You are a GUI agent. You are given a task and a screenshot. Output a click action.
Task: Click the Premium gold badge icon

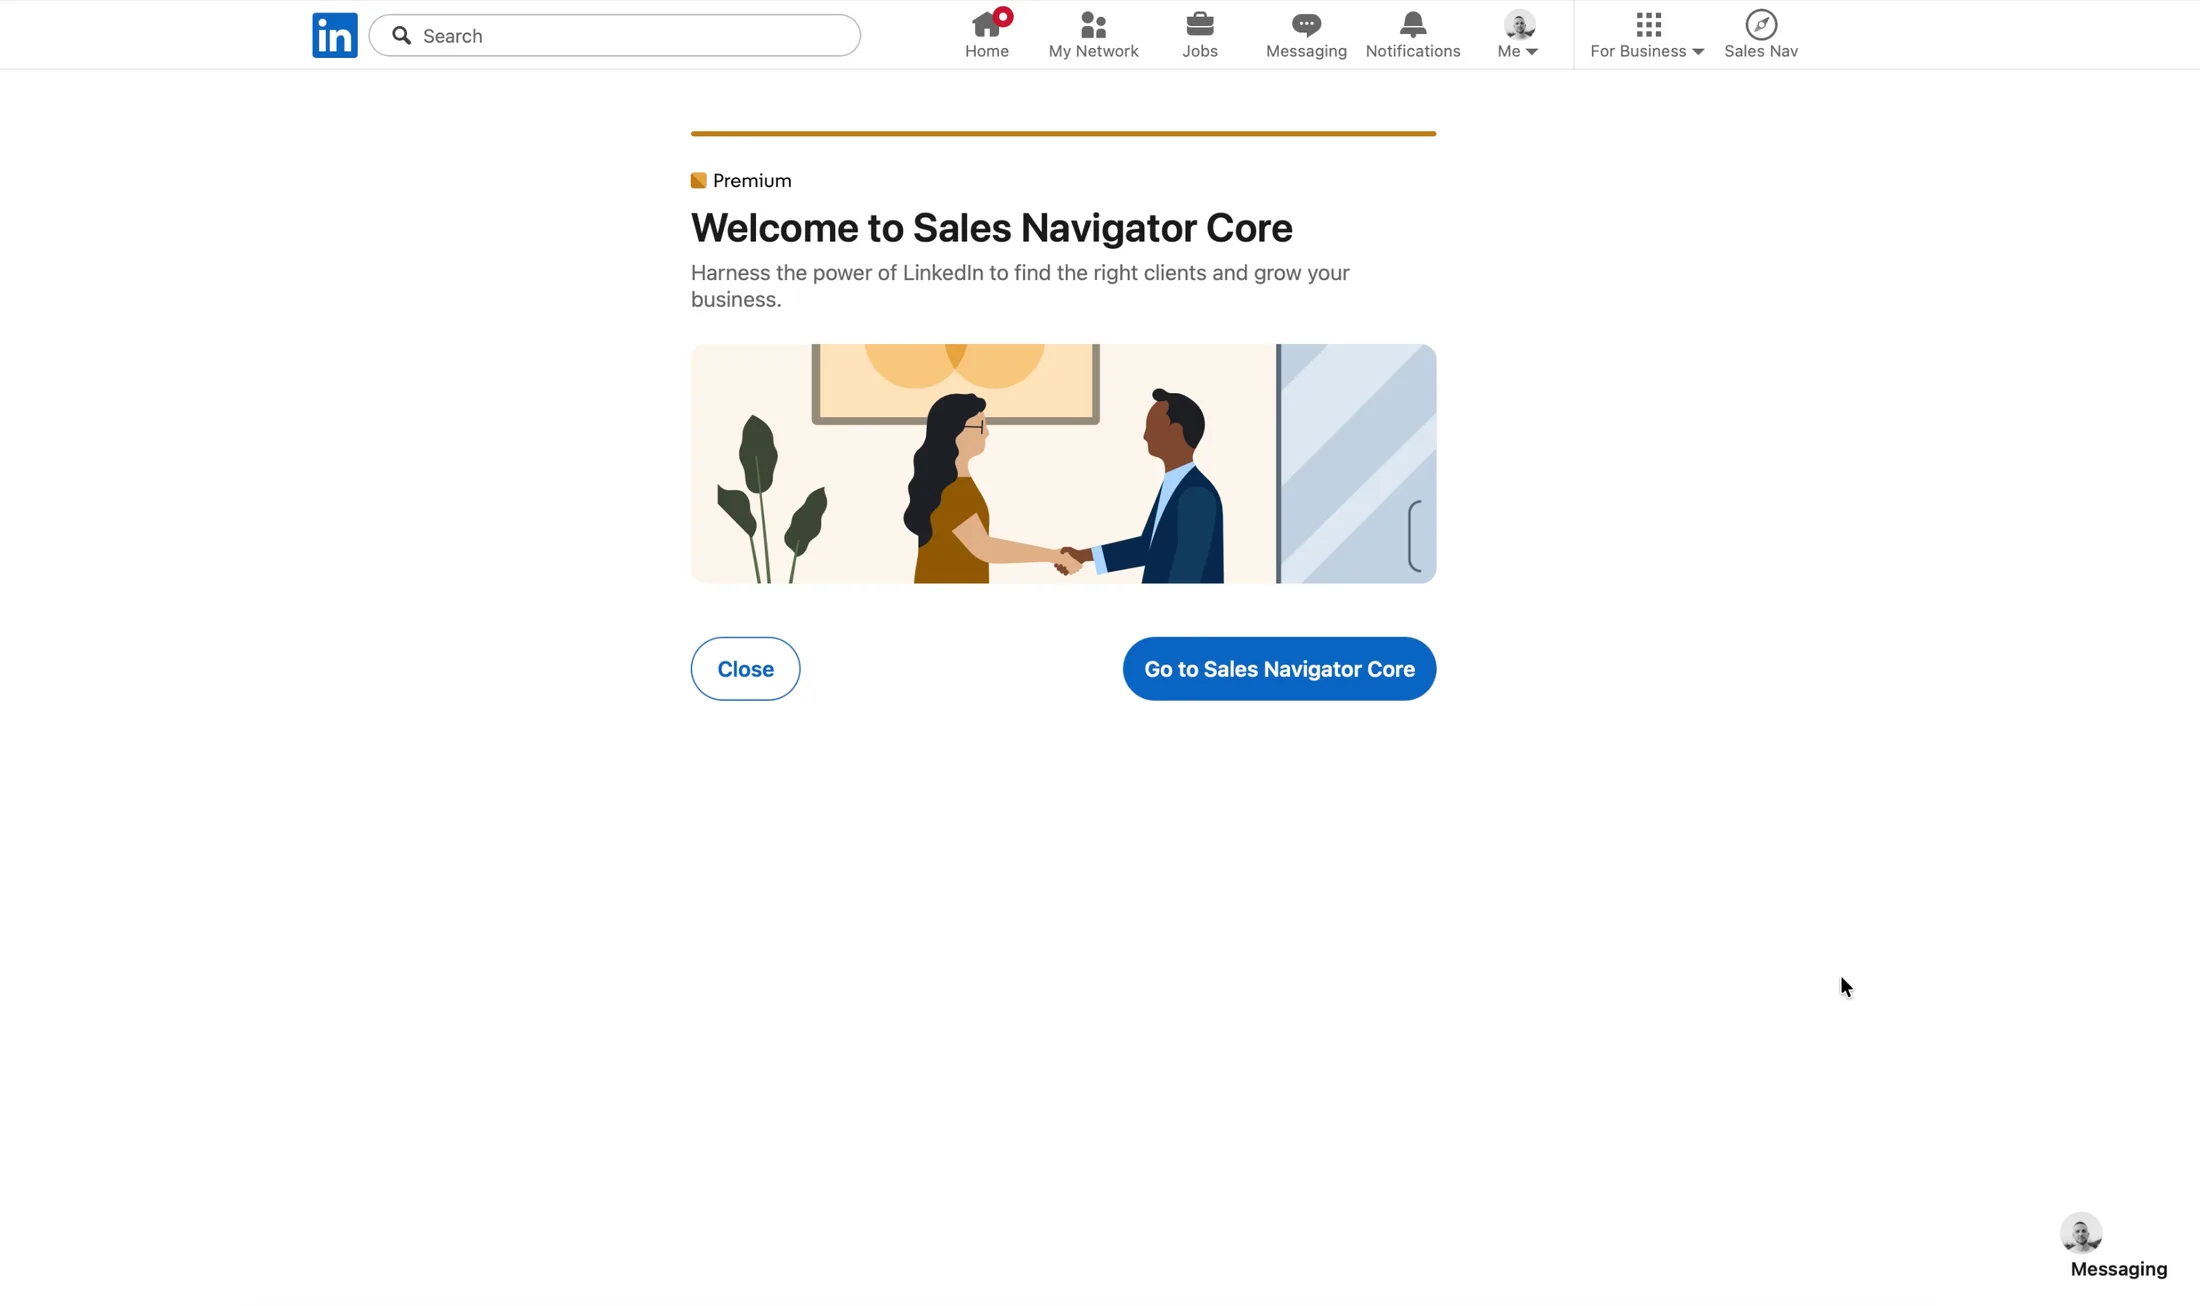click(698, 180)
